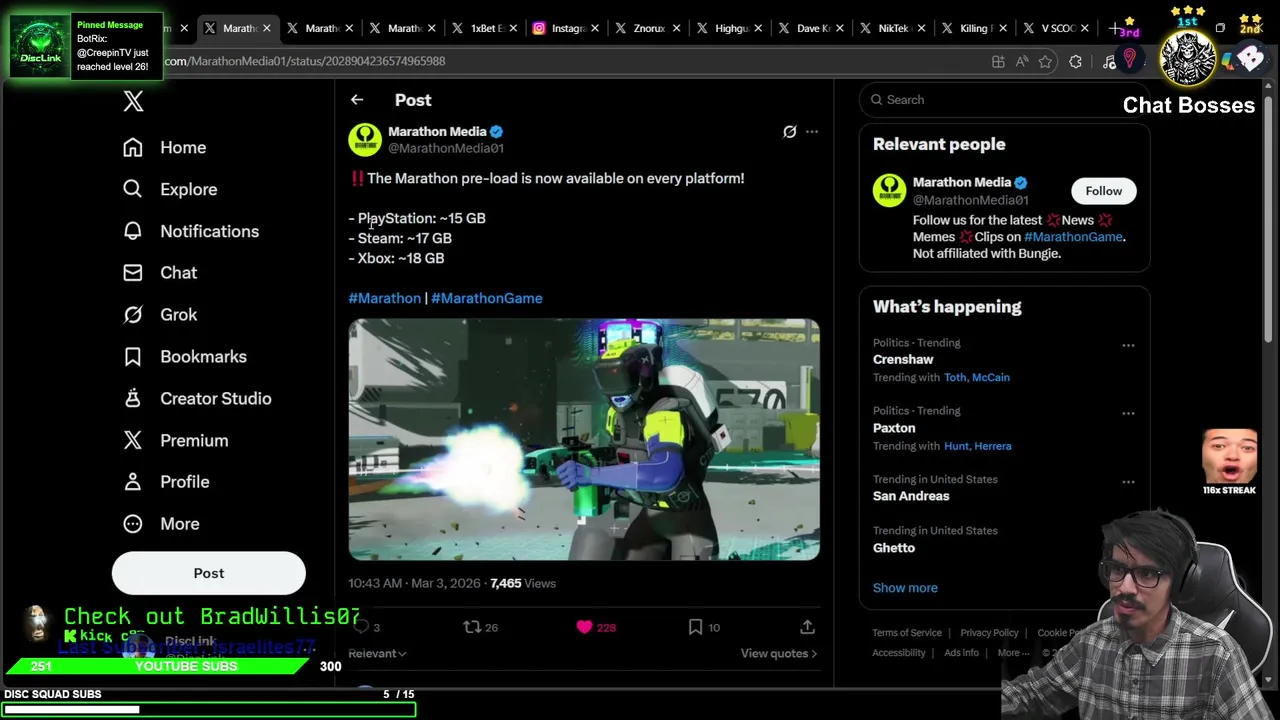Follow Marathon Media

pos(1104,191)
